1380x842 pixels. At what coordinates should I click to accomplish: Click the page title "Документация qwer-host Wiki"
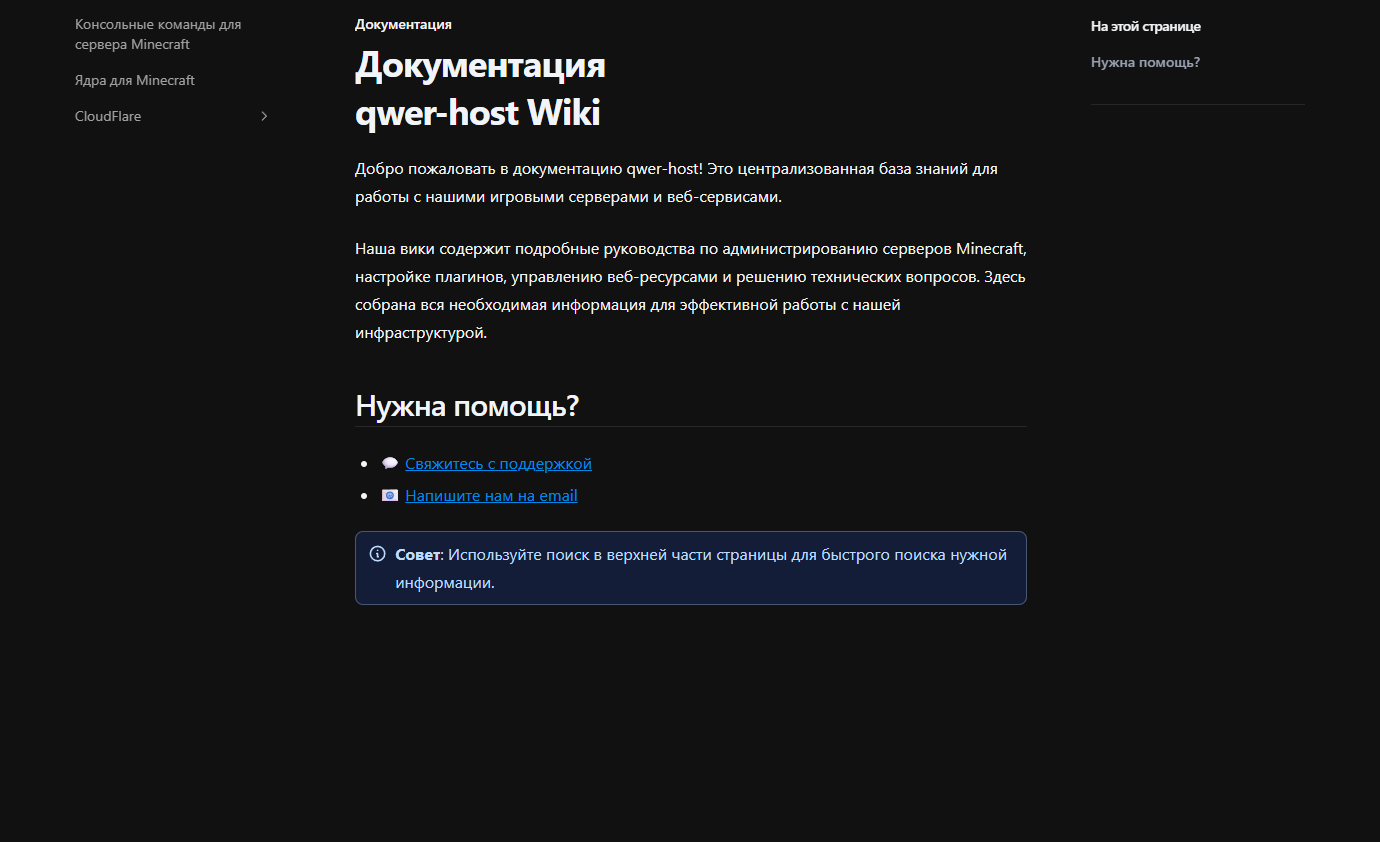click(x=477, y=89)
